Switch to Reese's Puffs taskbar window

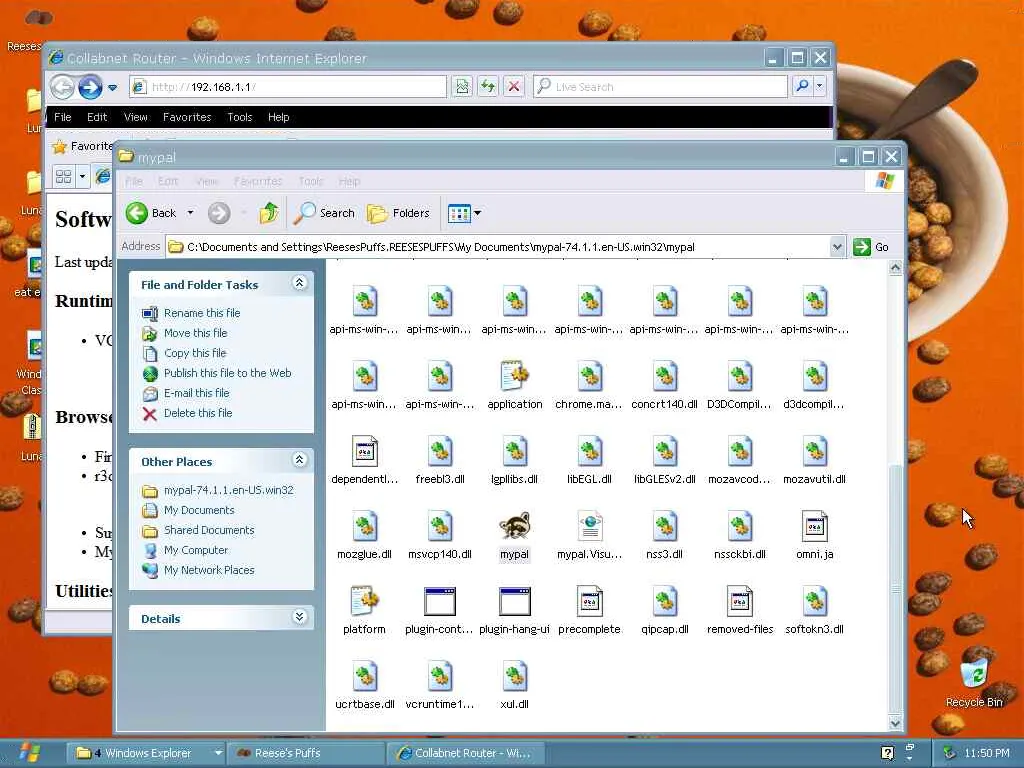(305, 753)
